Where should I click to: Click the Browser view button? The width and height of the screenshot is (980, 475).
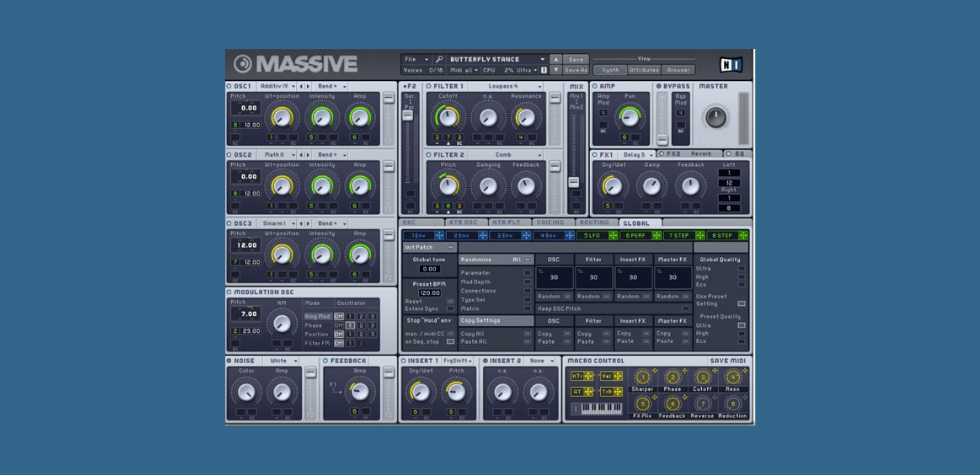[x=678, y=70]
